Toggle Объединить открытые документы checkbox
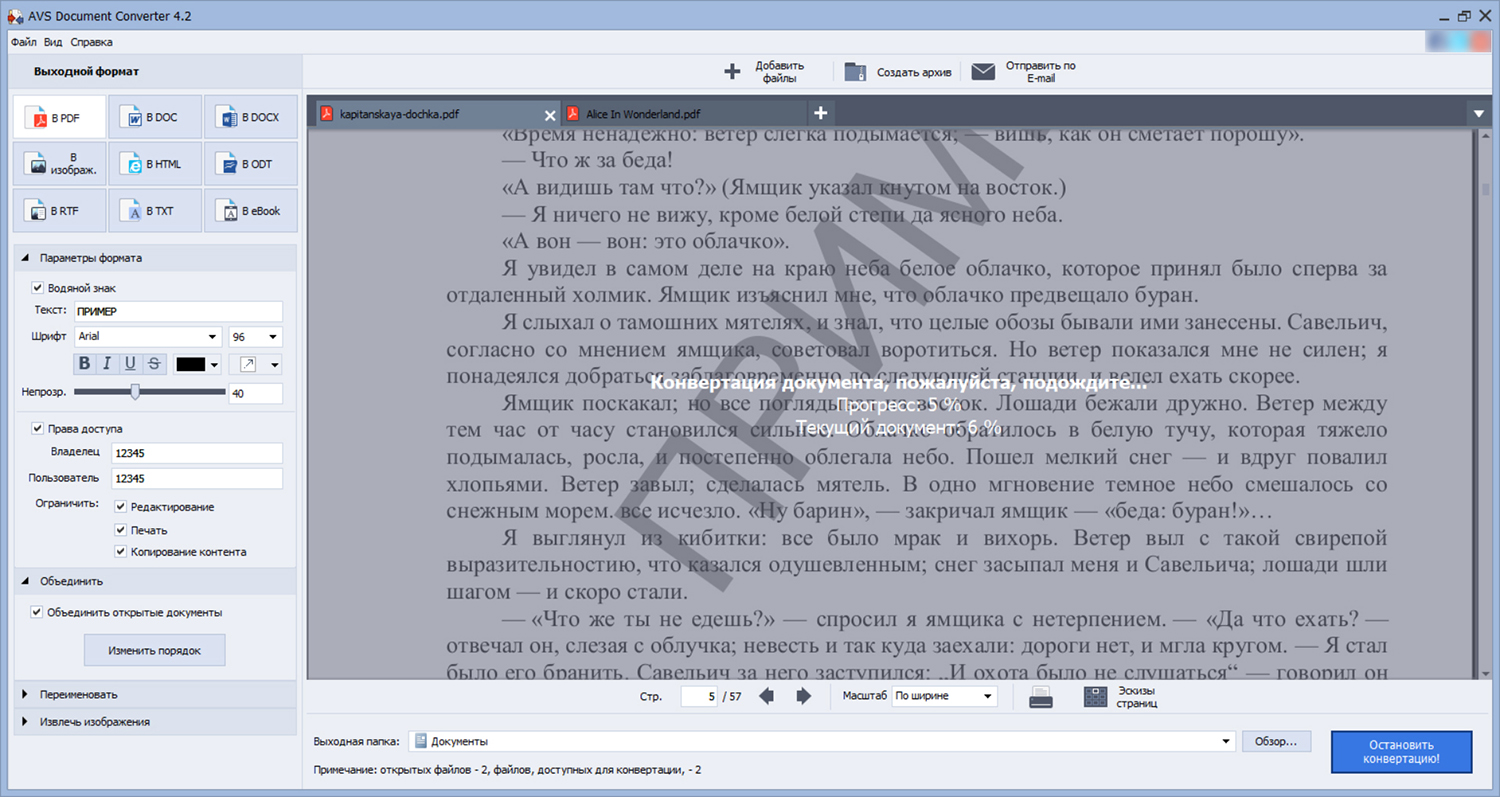The image size is (1500, 797). click(38, 612)
